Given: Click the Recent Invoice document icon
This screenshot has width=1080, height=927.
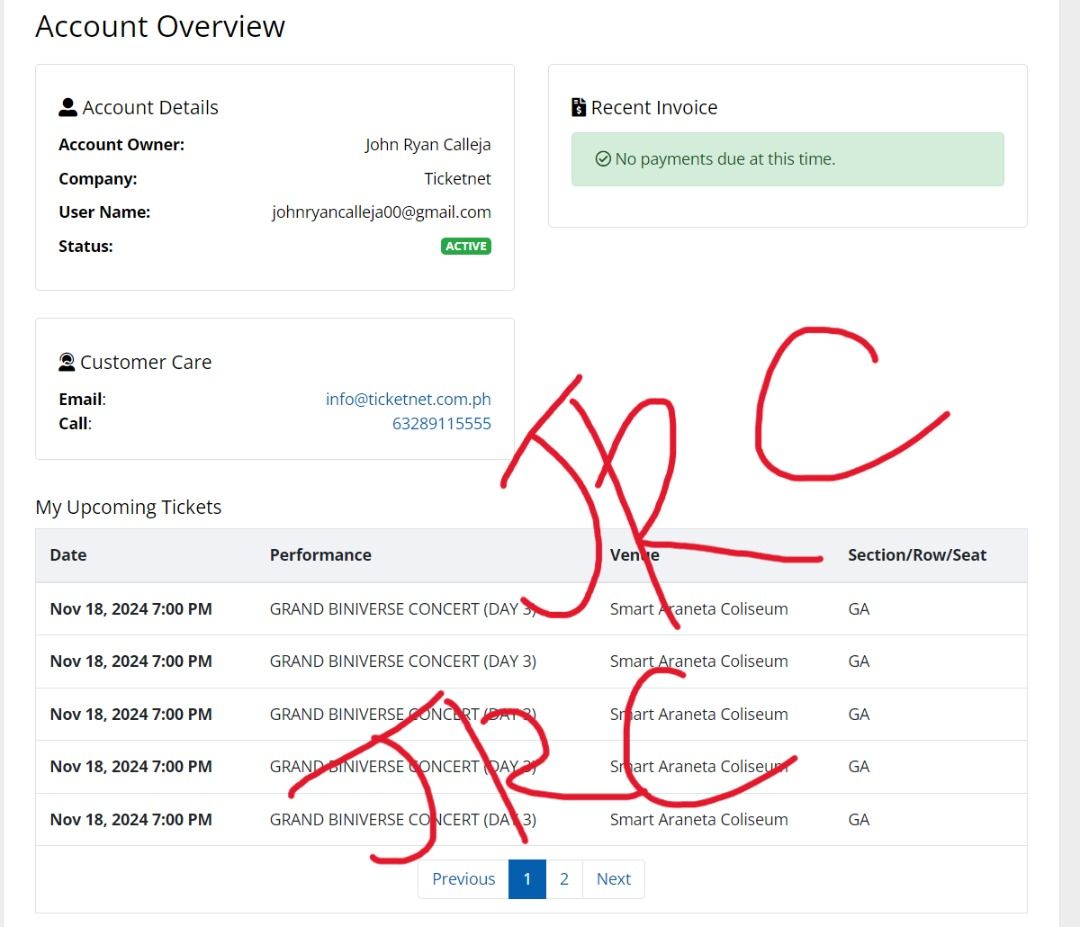Looking at the screenshot, I should (x=579, y=107).
